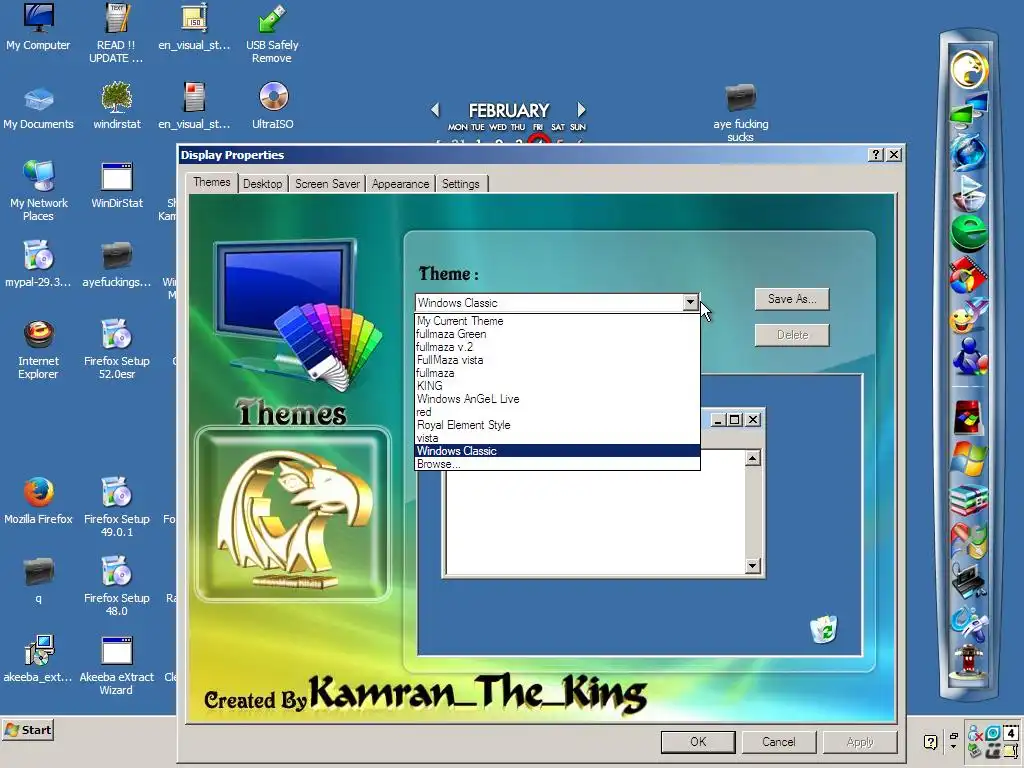Open the Akeeba eXtract Wizard shortcut
Image resolution: width=1024 pixels, height=768 pixels.
117,665
